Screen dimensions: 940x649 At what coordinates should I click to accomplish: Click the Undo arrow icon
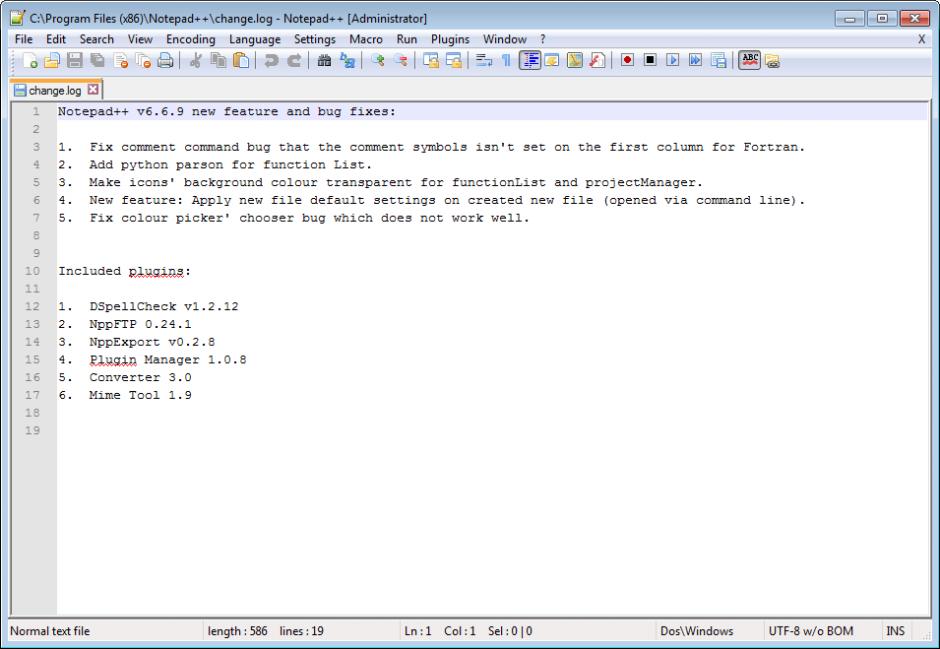coord(271,61)
